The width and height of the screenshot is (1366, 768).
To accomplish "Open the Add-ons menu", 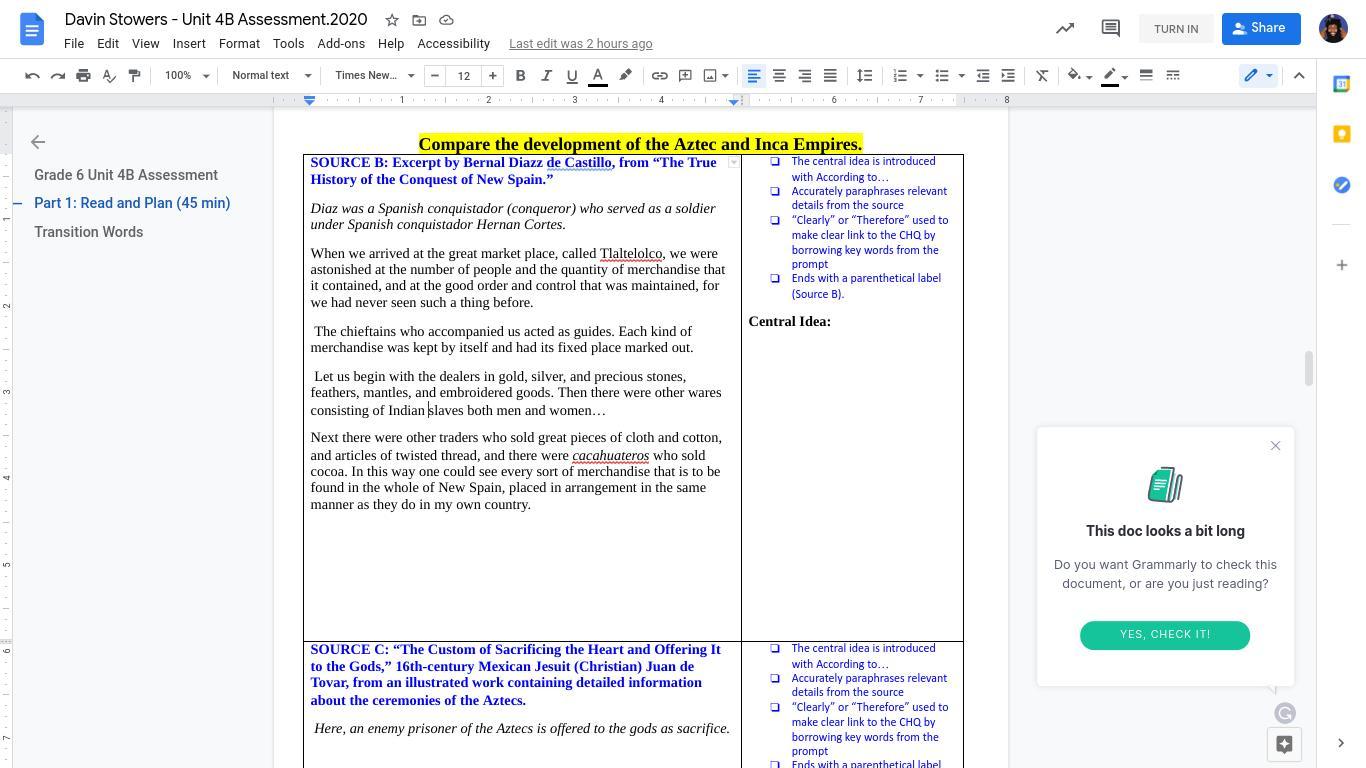I will (x=341, y=44).
